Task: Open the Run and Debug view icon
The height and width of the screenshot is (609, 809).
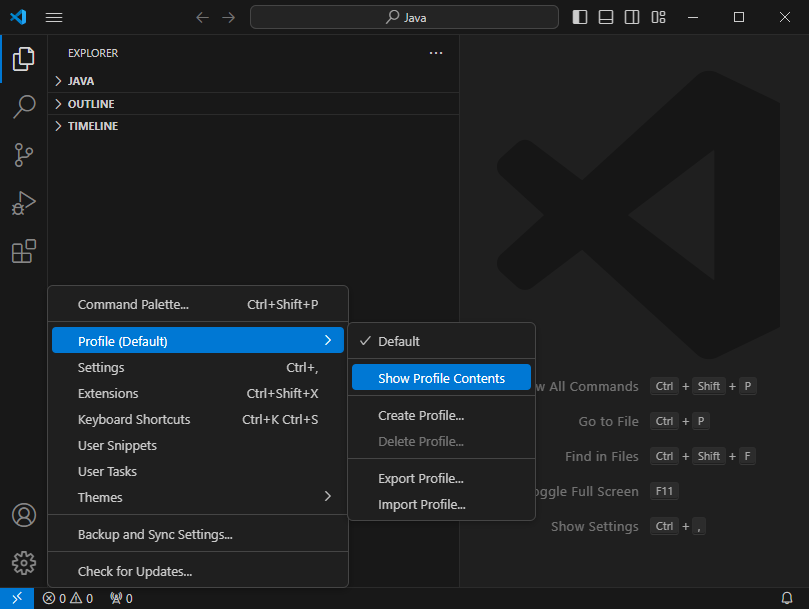Action: 24,203
